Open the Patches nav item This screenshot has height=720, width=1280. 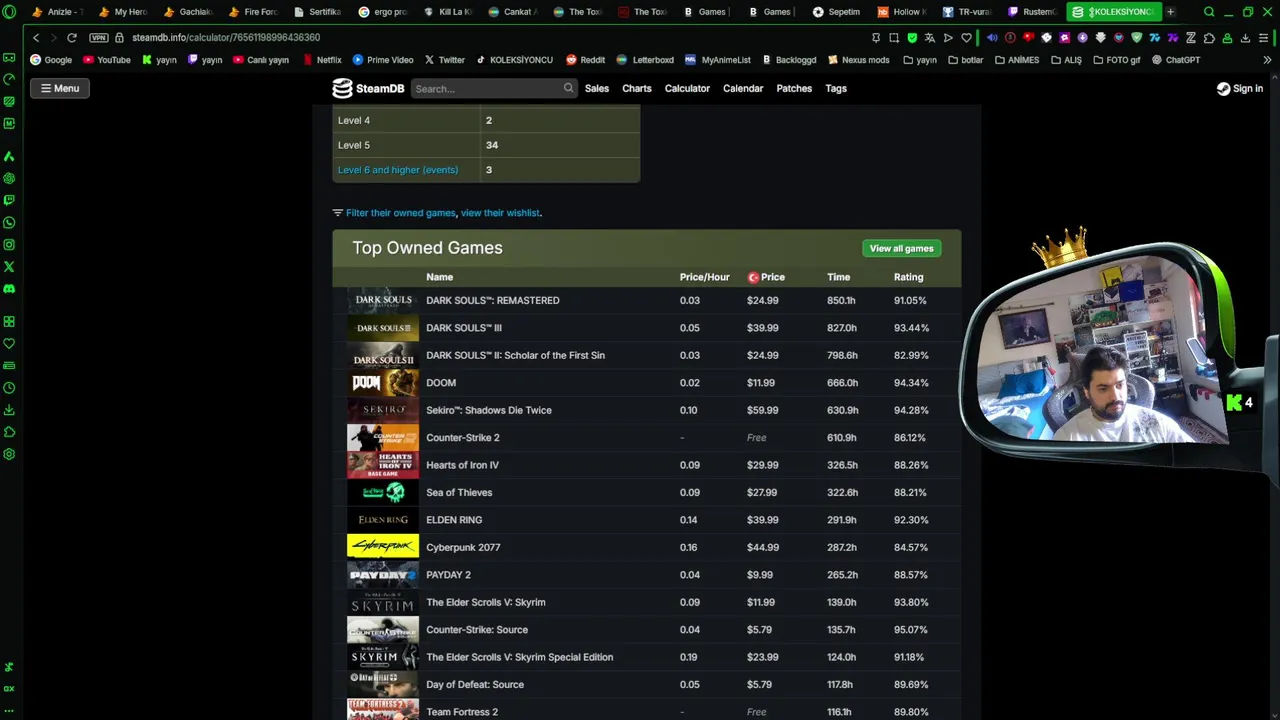[x=794, y=88]
